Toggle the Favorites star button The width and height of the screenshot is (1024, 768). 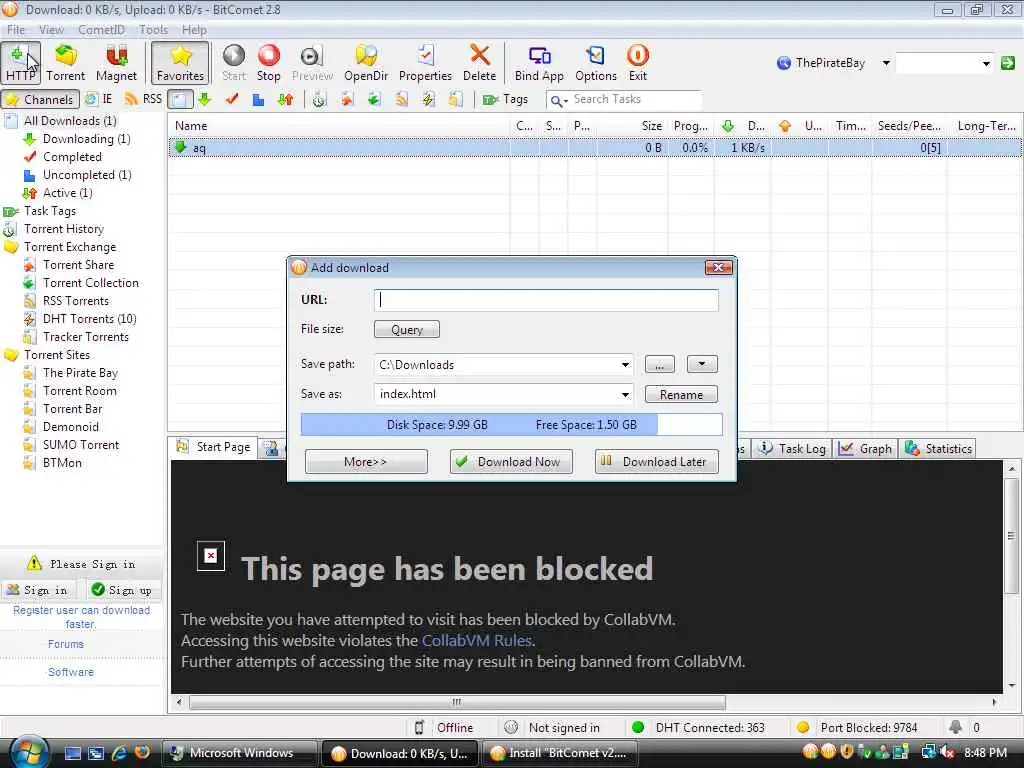[180, 63]
